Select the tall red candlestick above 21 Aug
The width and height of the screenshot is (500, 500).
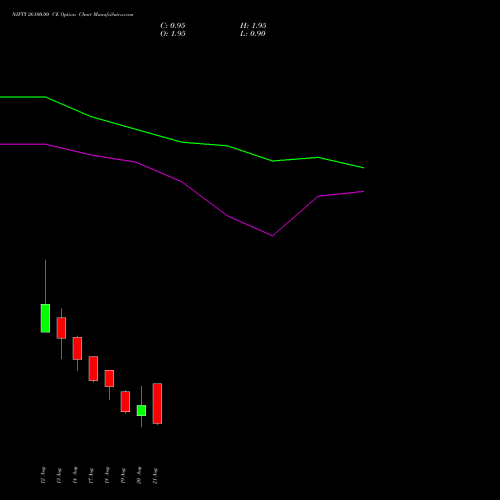click(x=157, y=403)
